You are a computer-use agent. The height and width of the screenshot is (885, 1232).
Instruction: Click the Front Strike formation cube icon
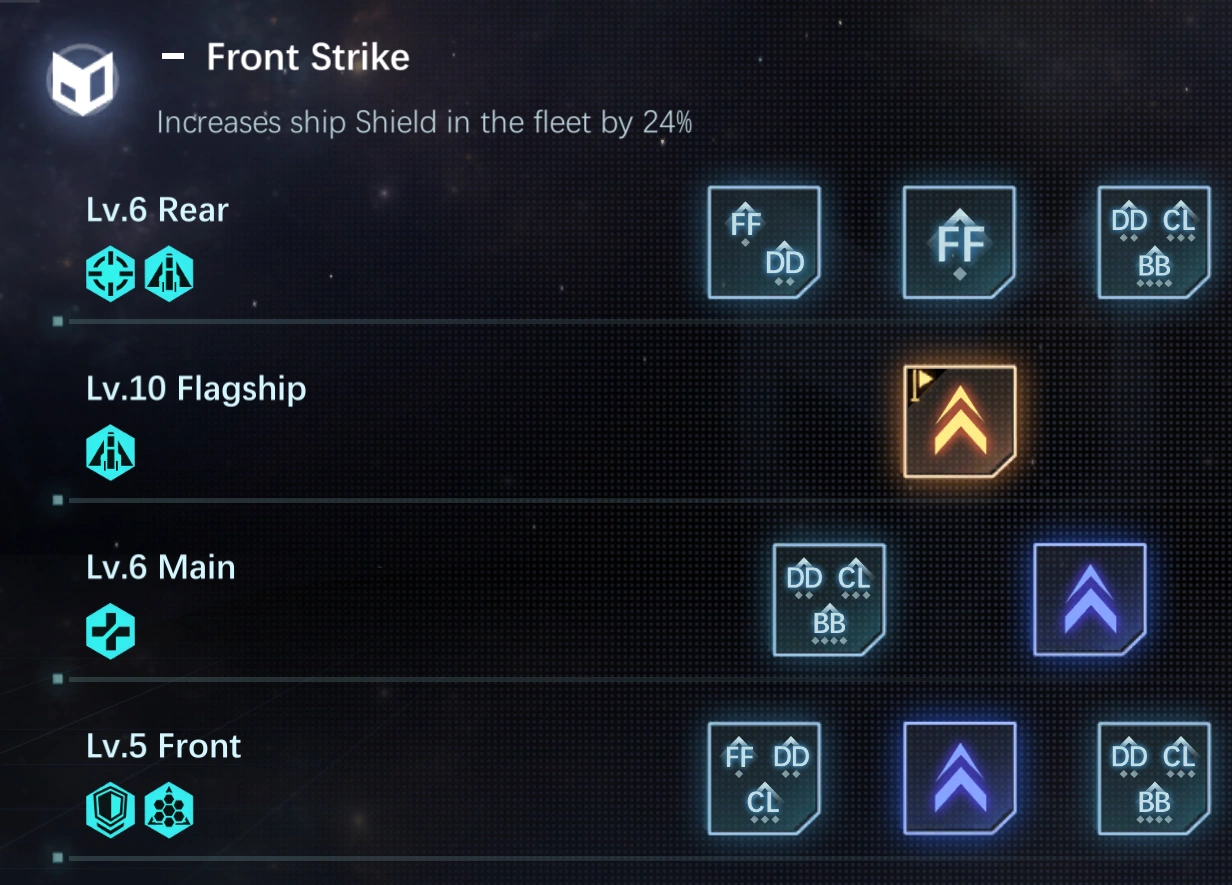[x=83, y=80]
